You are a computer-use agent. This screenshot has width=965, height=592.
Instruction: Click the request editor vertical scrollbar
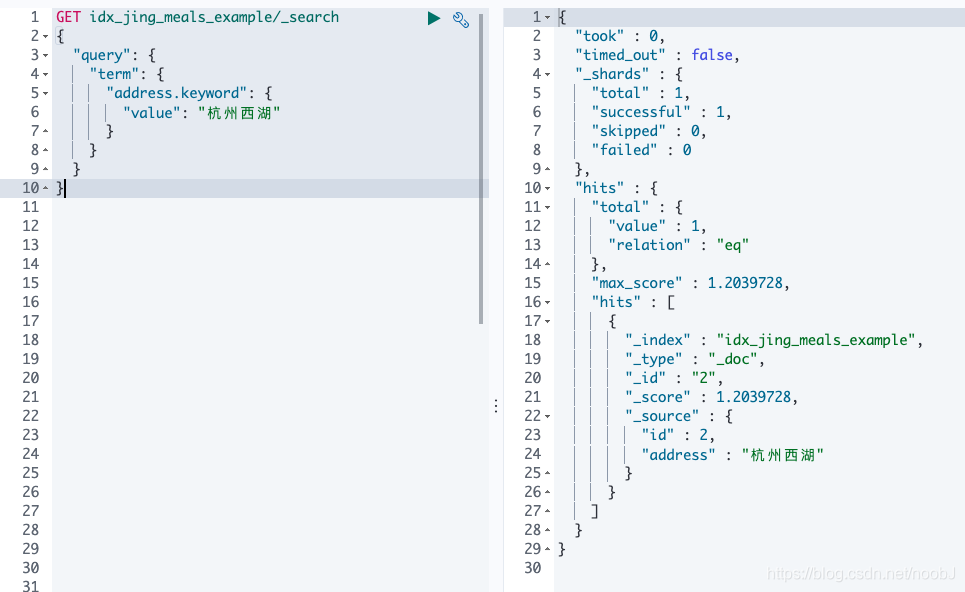[x=481, y=168]
